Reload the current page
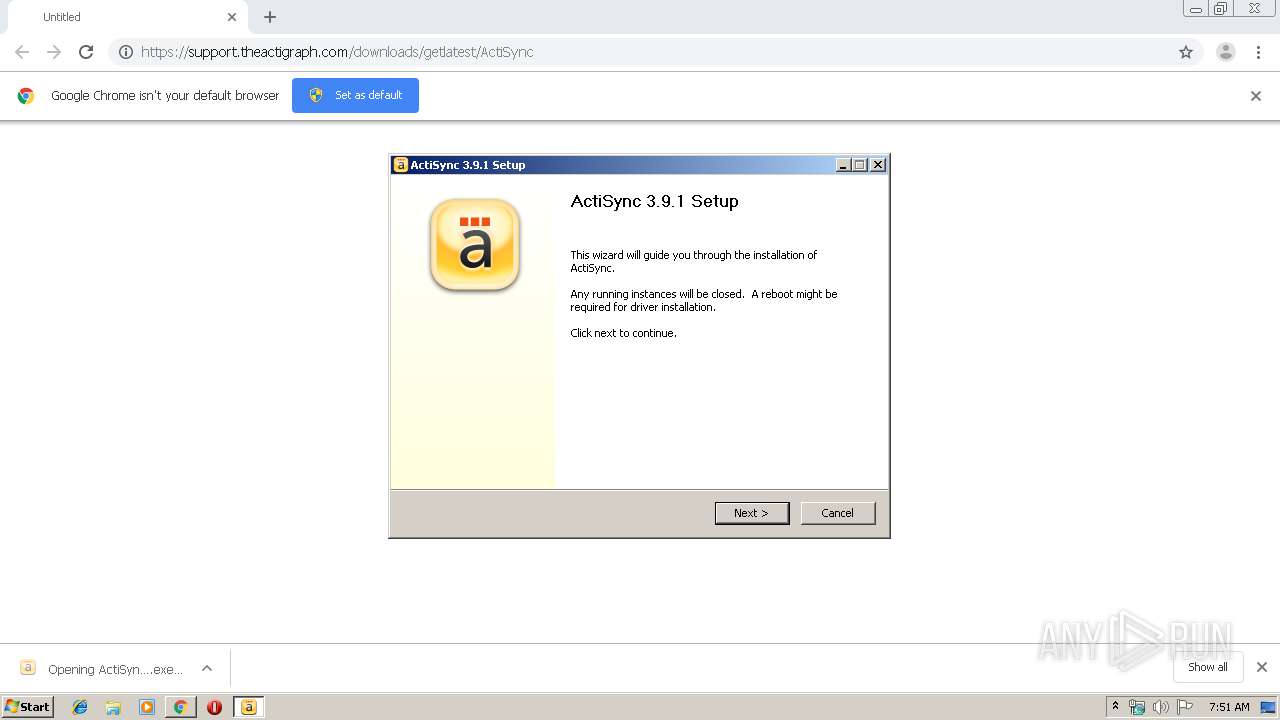Image resolution: width=1280 pixels, height=720 pixels. (86, 52)
